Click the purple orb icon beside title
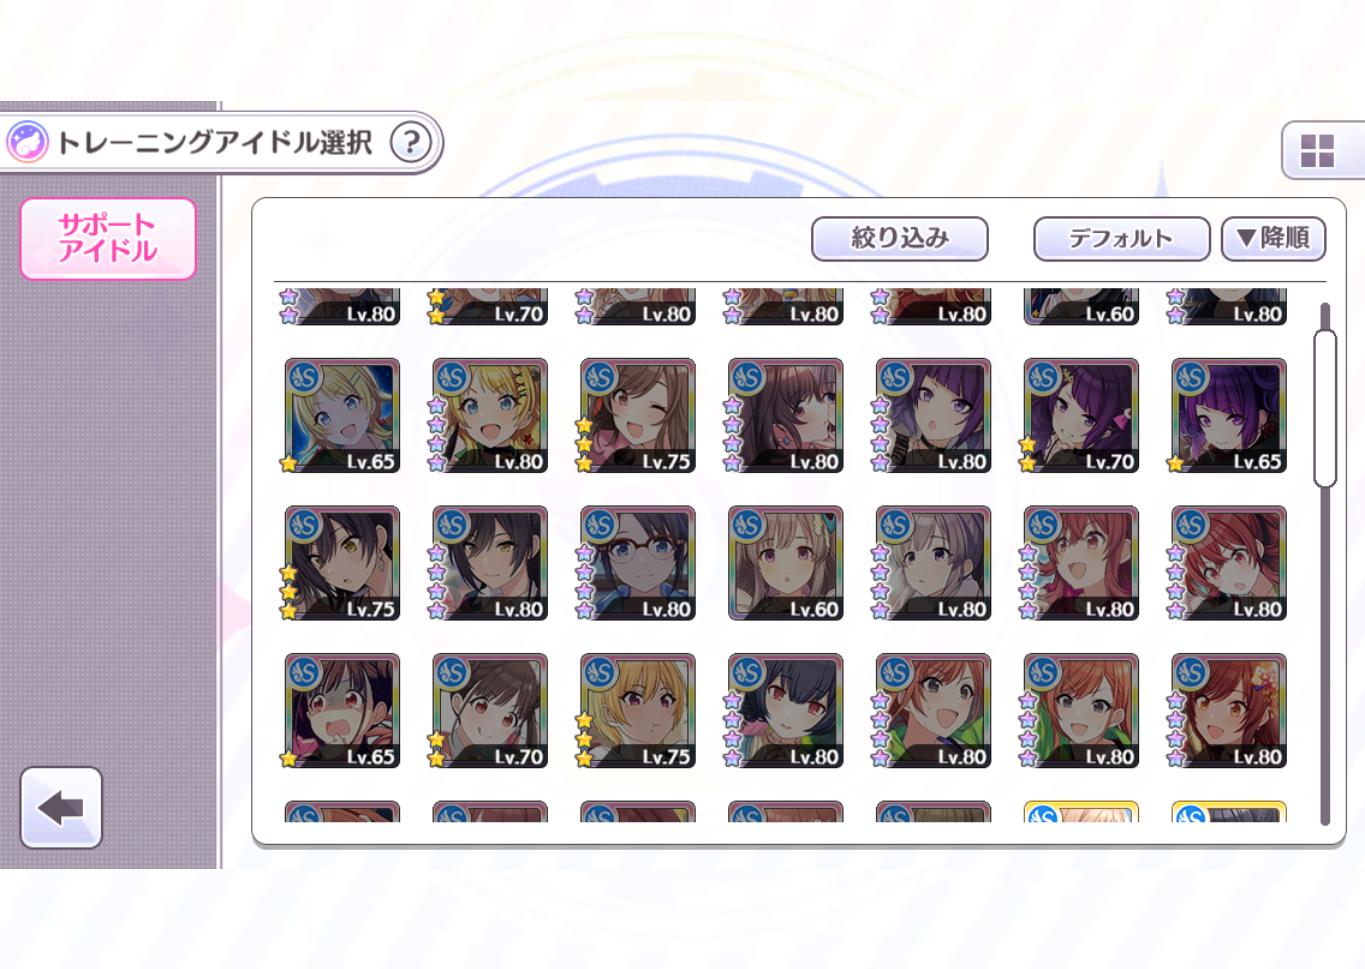This screenshot has height=969, width=1365. click(27, 142)
